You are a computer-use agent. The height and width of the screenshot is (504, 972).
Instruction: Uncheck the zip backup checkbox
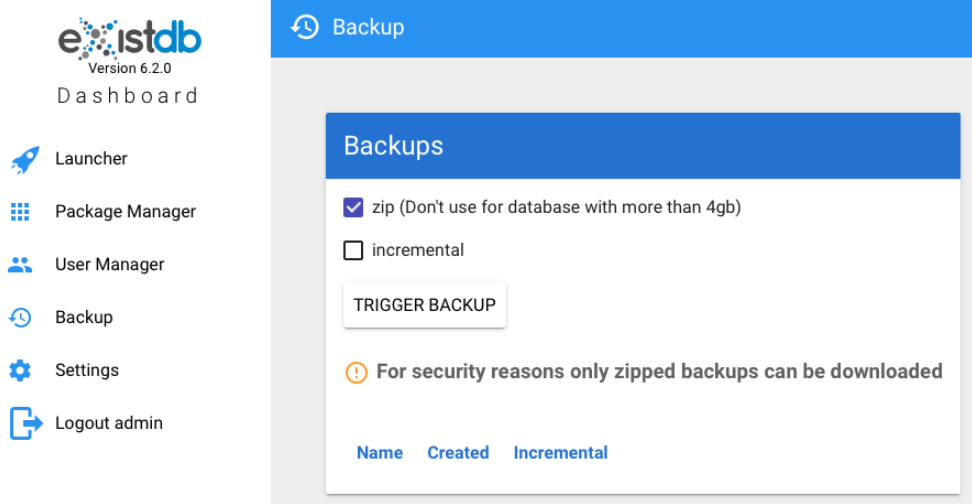click(353, 208)
